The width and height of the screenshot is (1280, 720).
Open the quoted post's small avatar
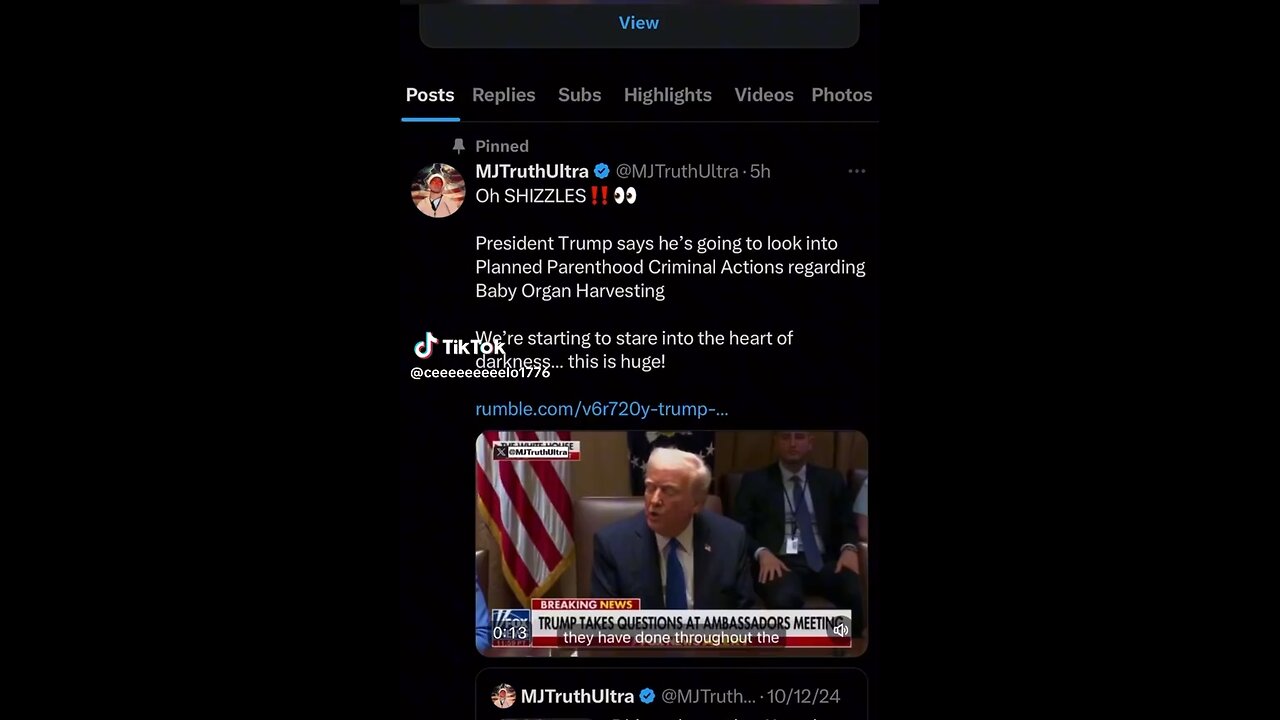[504, 696]
